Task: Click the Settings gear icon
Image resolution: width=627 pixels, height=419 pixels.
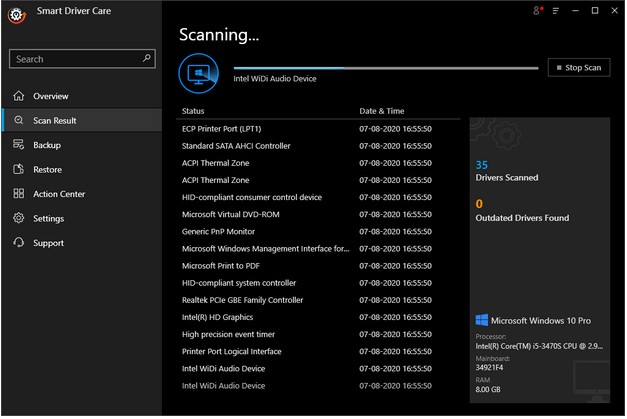Action: tap(19, 218)
